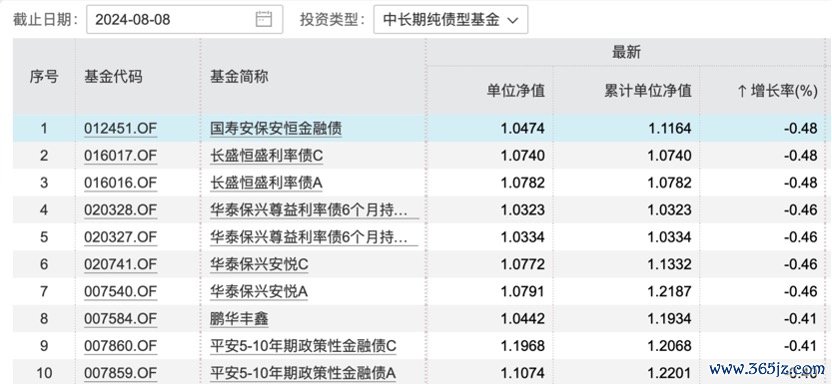Viewport: 832px width, 384px height.
Task: Open fund code 007859.OF
Action: (120, 373)
